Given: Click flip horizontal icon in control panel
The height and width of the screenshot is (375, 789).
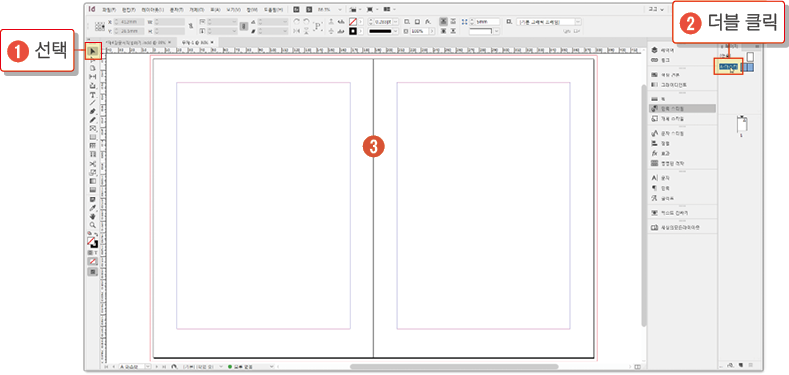Looking at the screenshot, I should pyautogui.click(x=296, y=31).
